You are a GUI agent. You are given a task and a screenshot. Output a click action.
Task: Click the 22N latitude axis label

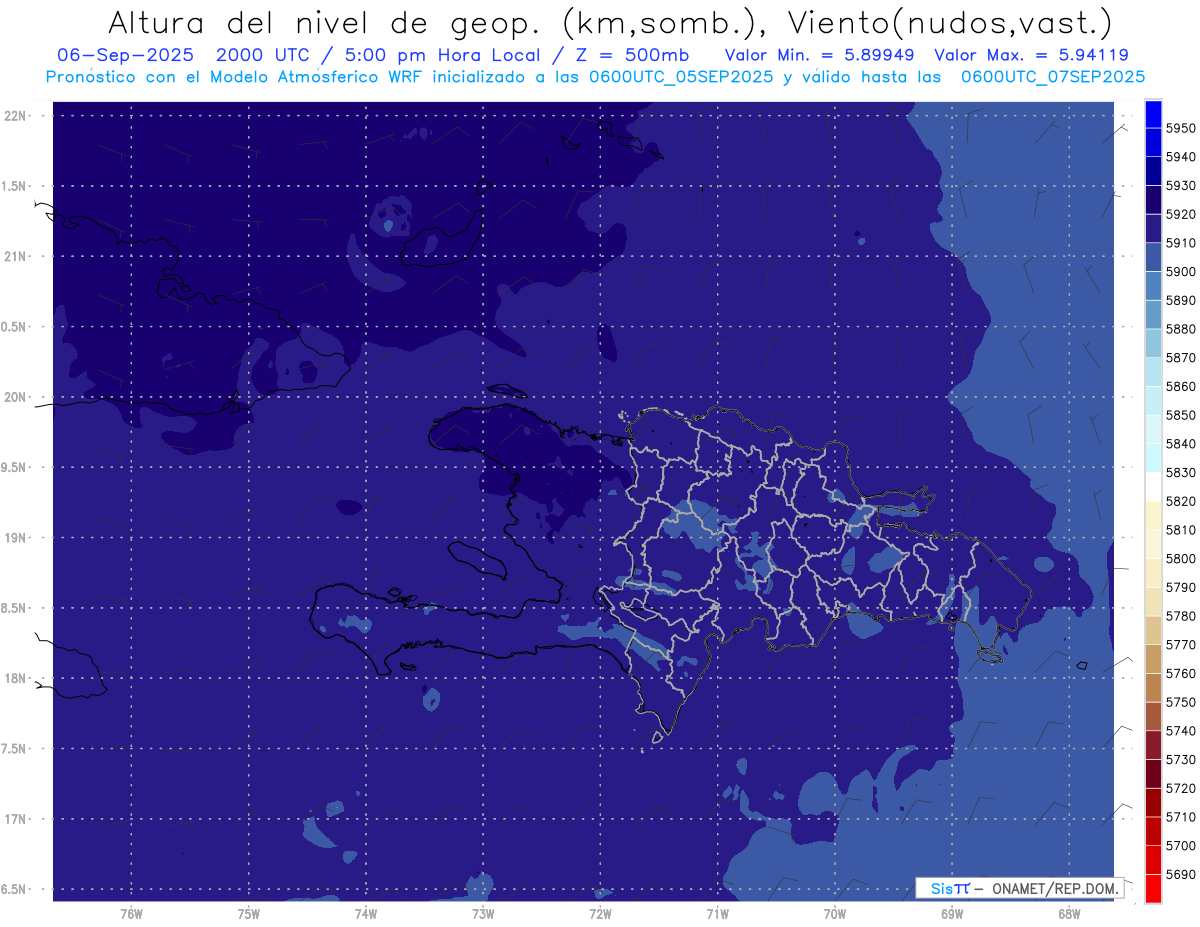coord(15,115)
